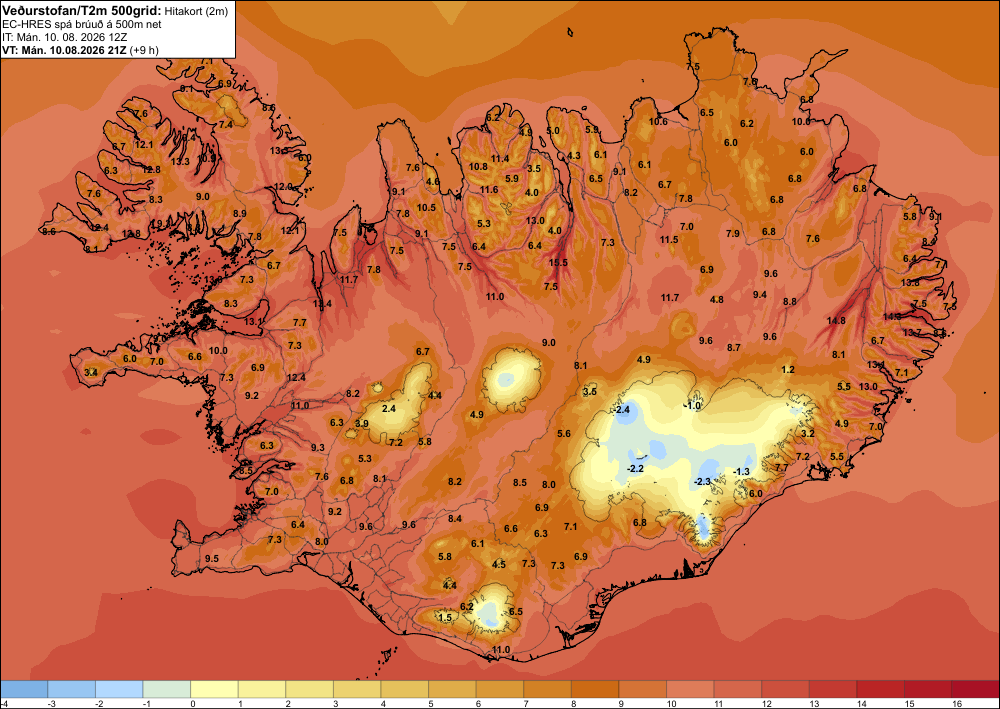Click the 'Hitakort (2m)' label in the header
The image size is (1000, 709).
click(198, 10)
